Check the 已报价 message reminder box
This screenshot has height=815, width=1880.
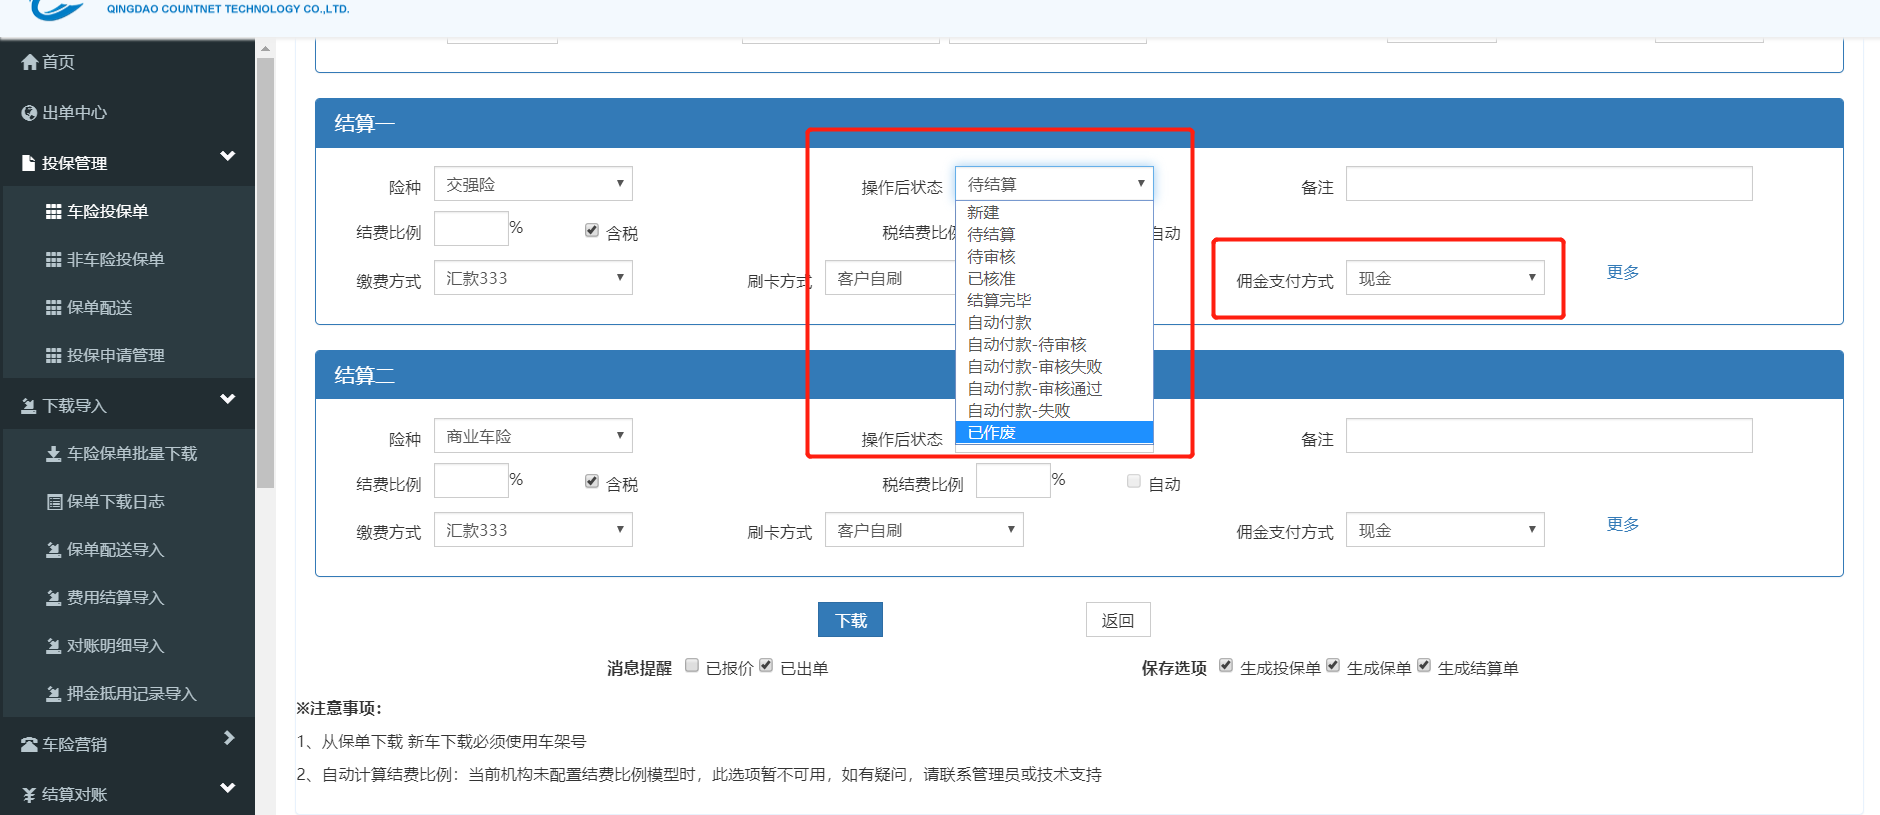point(692,665)
